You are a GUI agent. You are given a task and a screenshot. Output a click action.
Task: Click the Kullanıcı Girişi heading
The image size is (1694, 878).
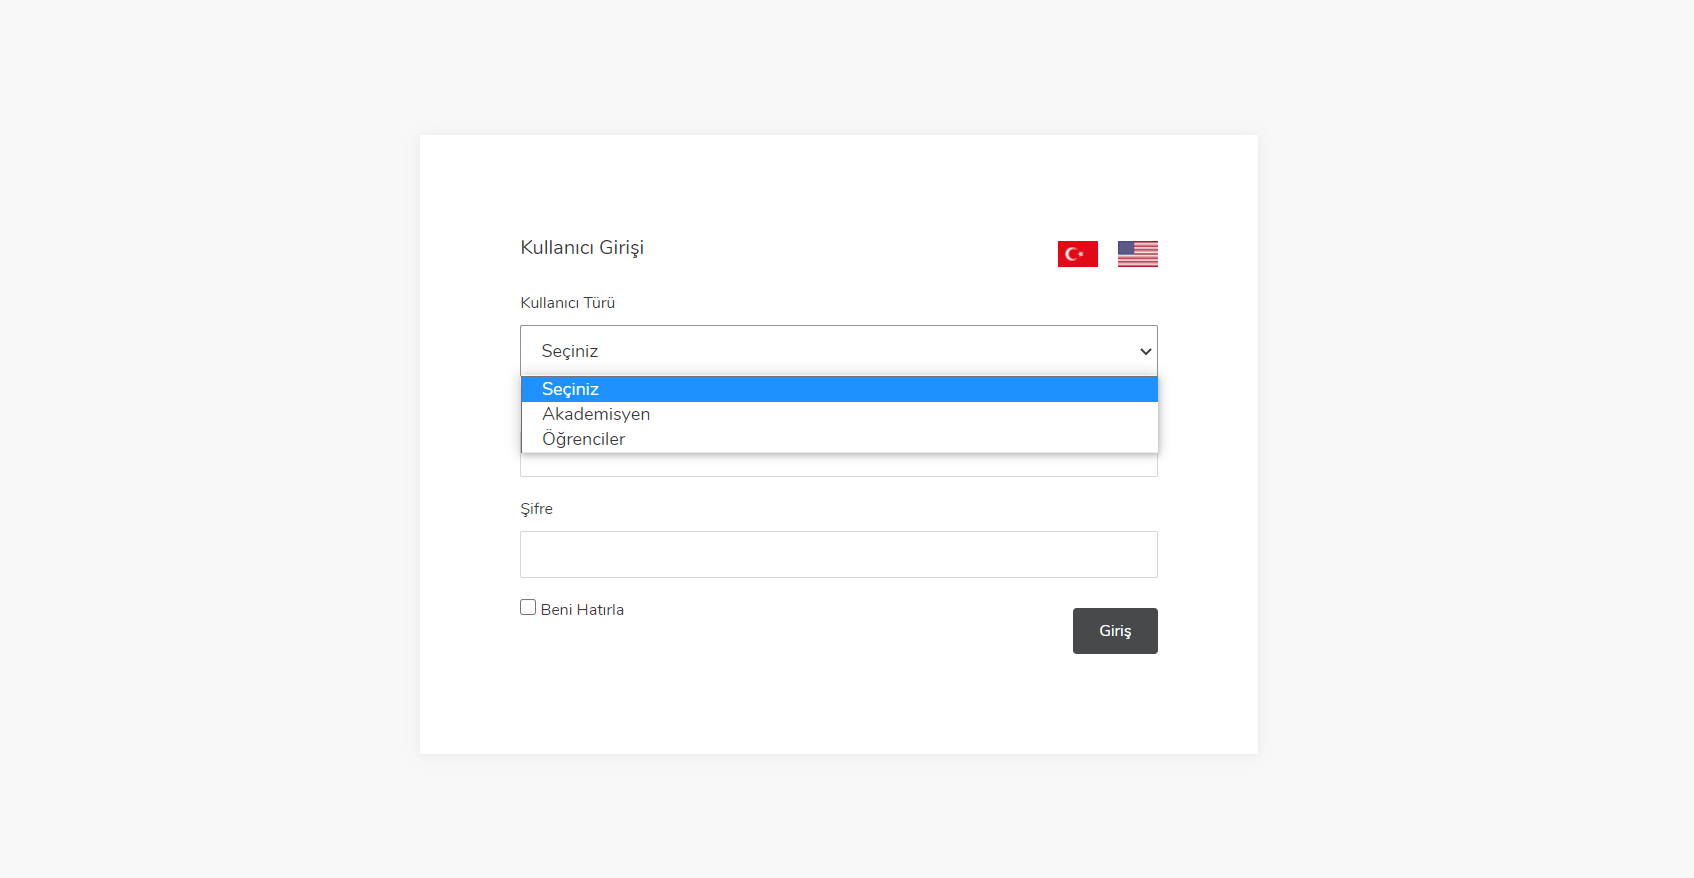pos(582,247)
